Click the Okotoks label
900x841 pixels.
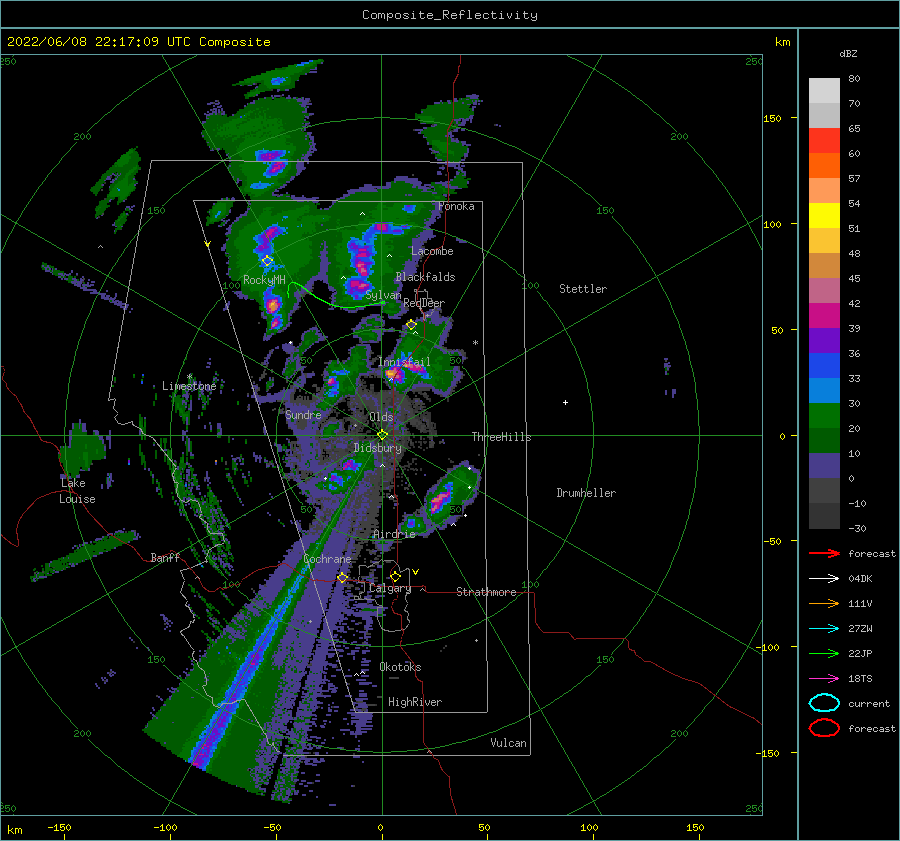tap(400, 667)
